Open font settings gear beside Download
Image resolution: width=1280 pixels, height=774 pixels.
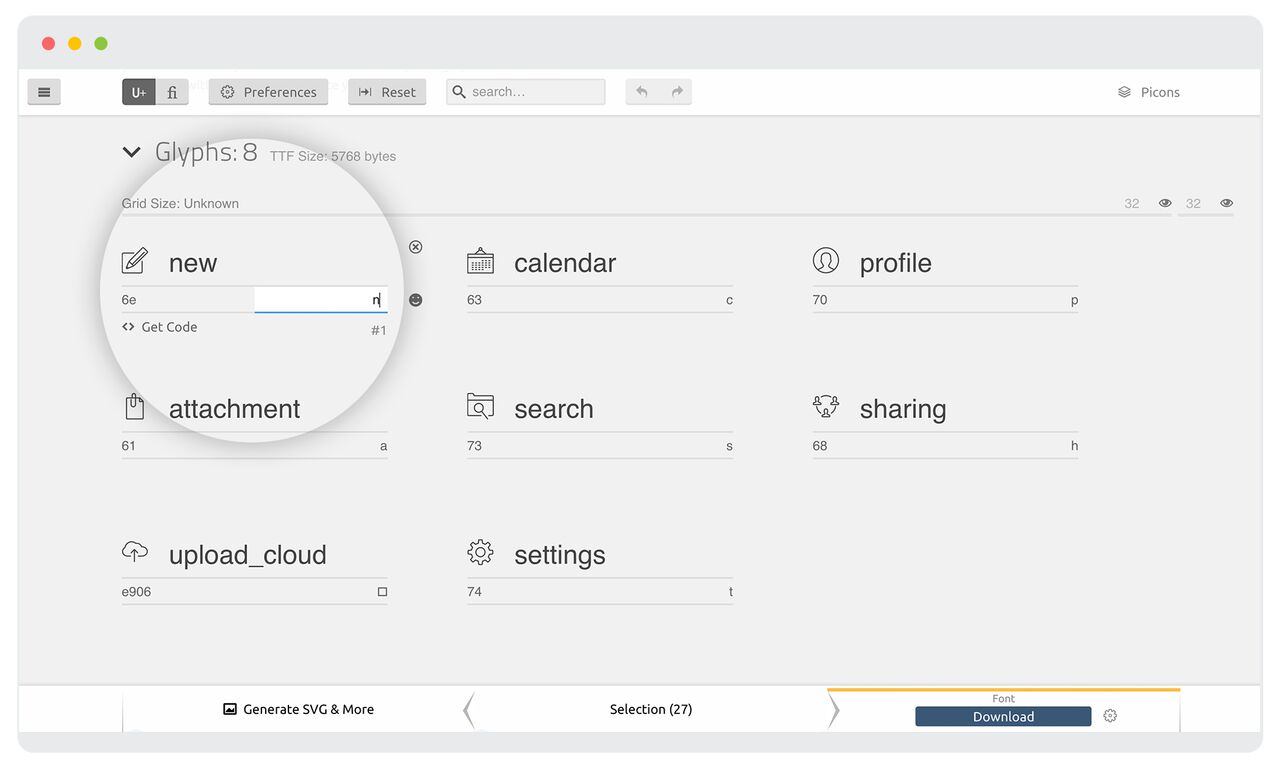[x=1110, y=716]
